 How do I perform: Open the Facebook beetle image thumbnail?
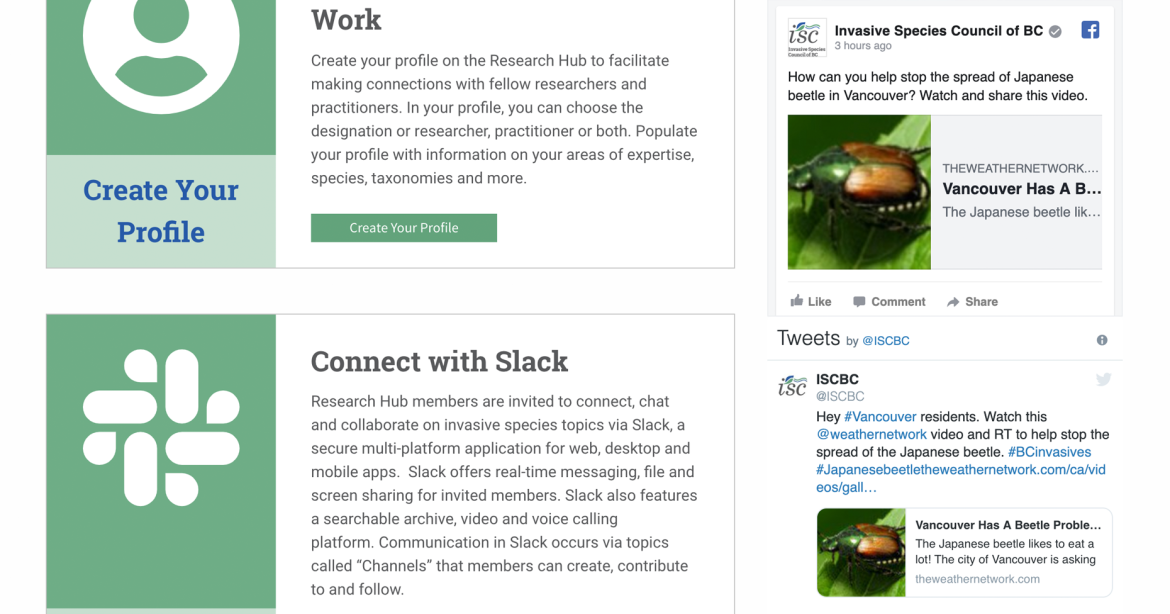(x=859, y=192)
